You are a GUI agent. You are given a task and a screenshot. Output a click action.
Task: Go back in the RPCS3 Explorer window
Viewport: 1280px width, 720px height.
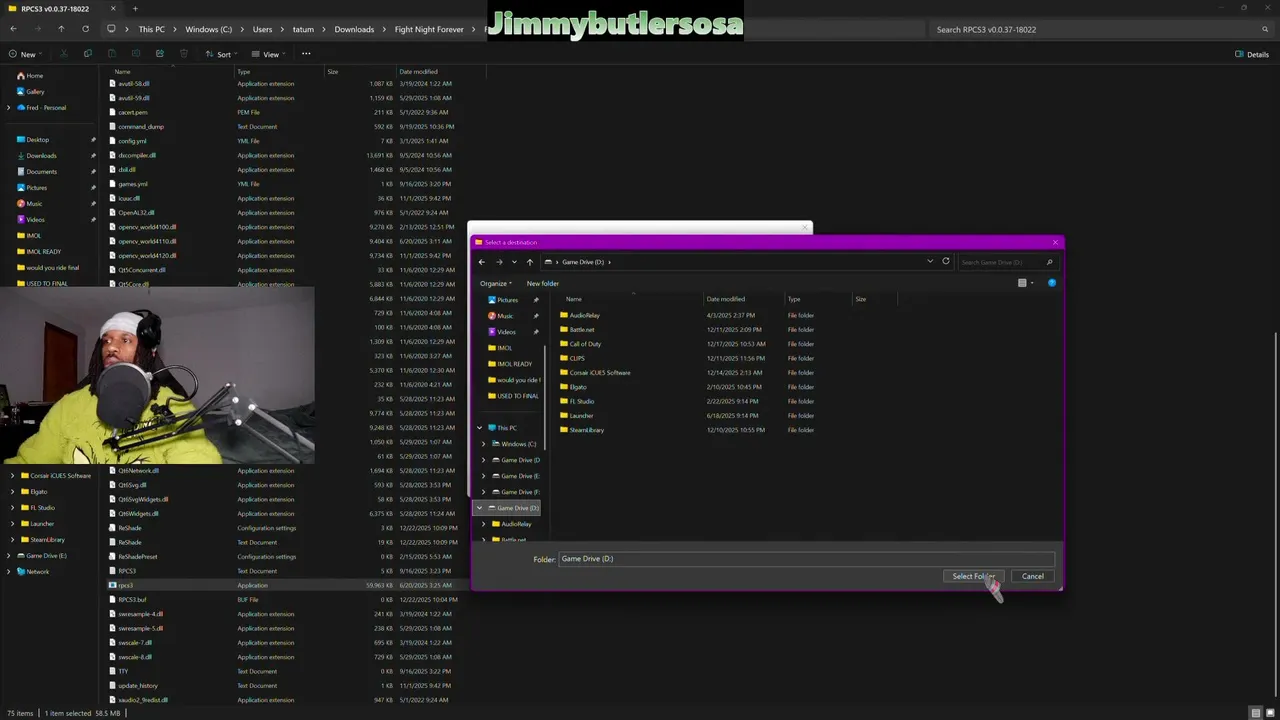(x=13, y=29)
